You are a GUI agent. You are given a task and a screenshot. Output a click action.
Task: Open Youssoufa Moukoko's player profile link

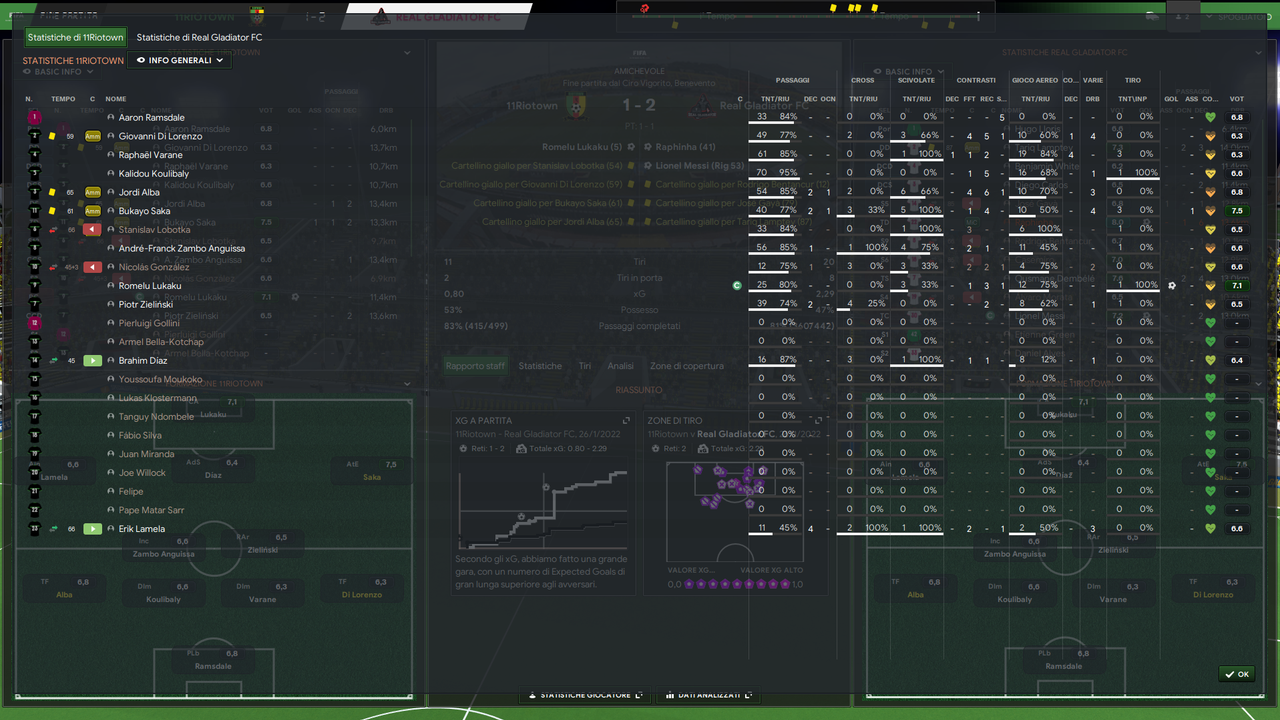[160, 379]
